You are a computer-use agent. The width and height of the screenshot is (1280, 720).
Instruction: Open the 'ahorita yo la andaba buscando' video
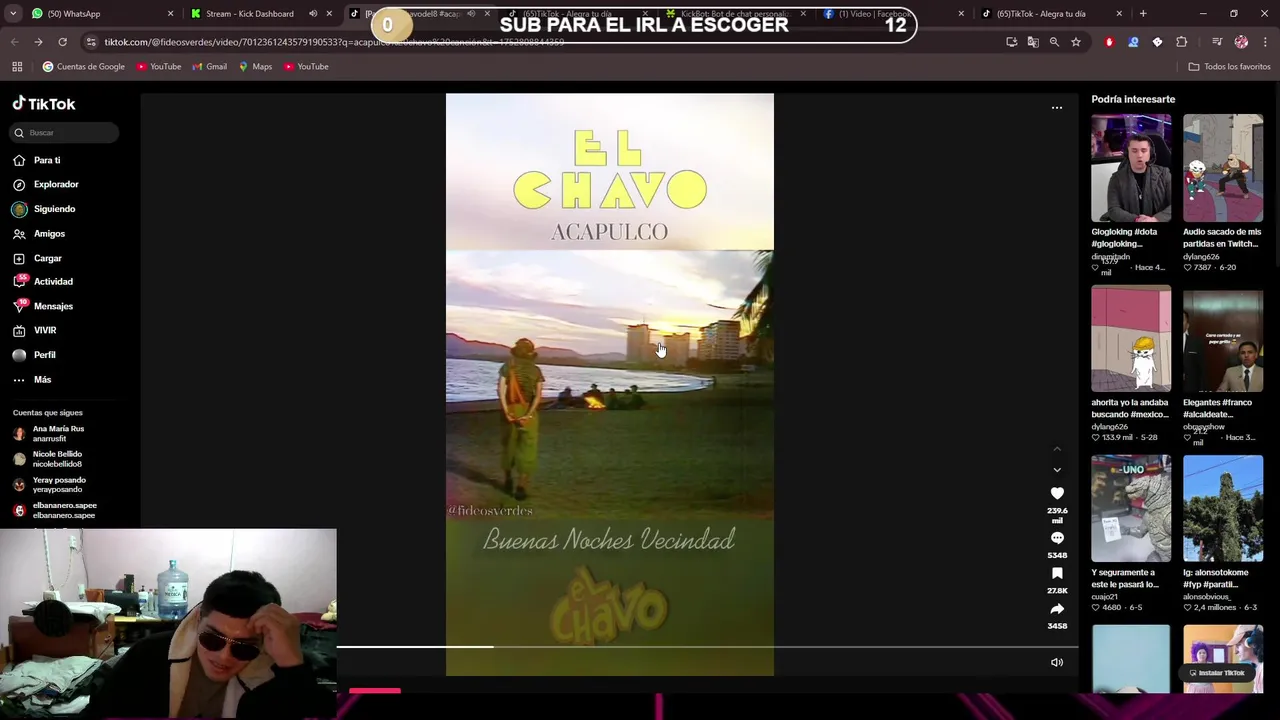(x=1131, y=338)
